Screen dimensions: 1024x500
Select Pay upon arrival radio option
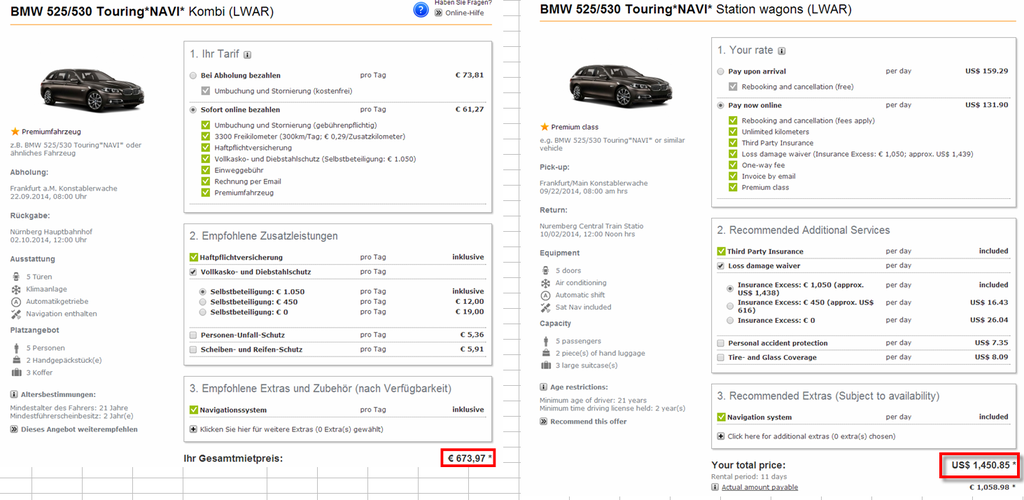720,71
